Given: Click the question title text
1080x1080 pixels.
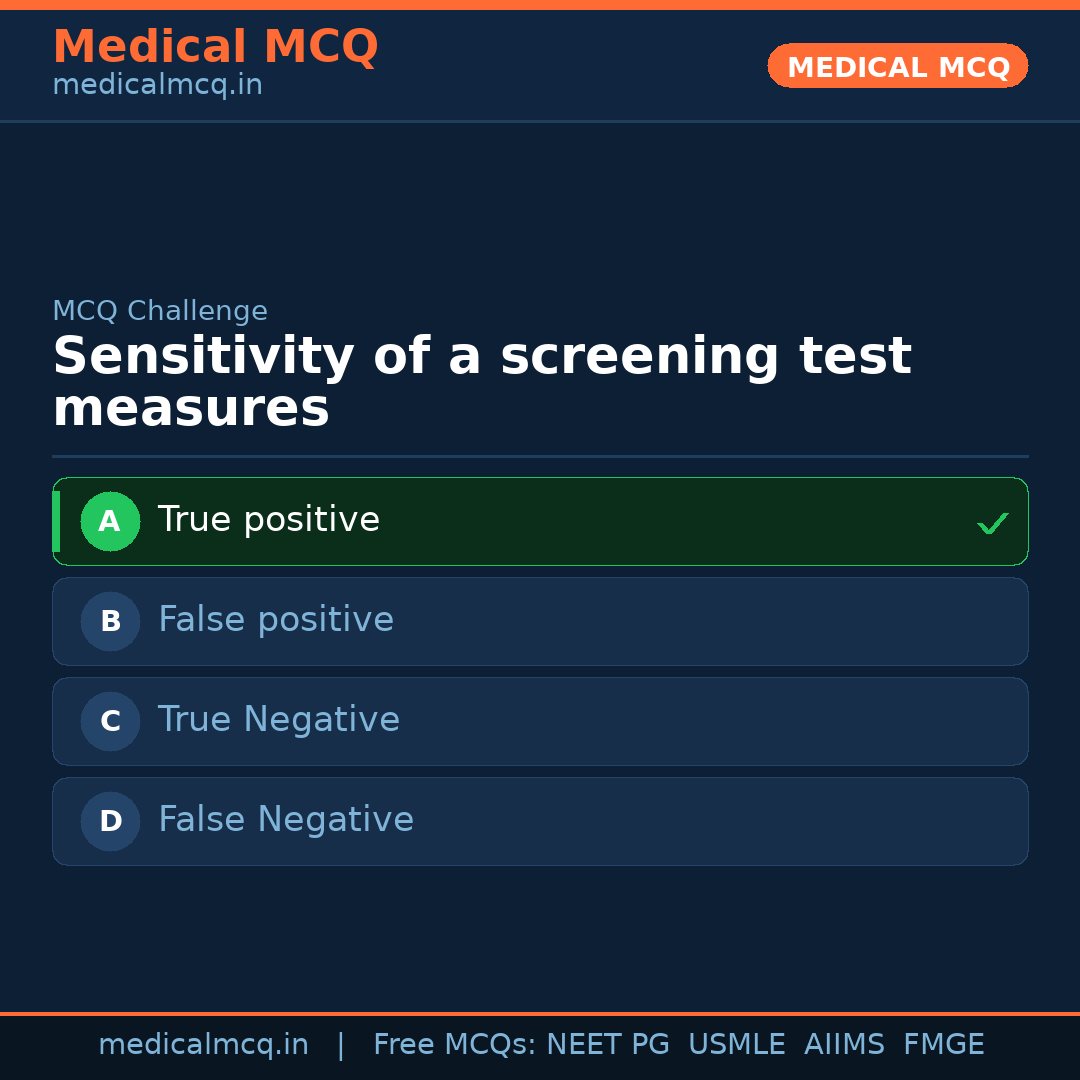Looking at the screenshot, I should [x=482, y=381].
